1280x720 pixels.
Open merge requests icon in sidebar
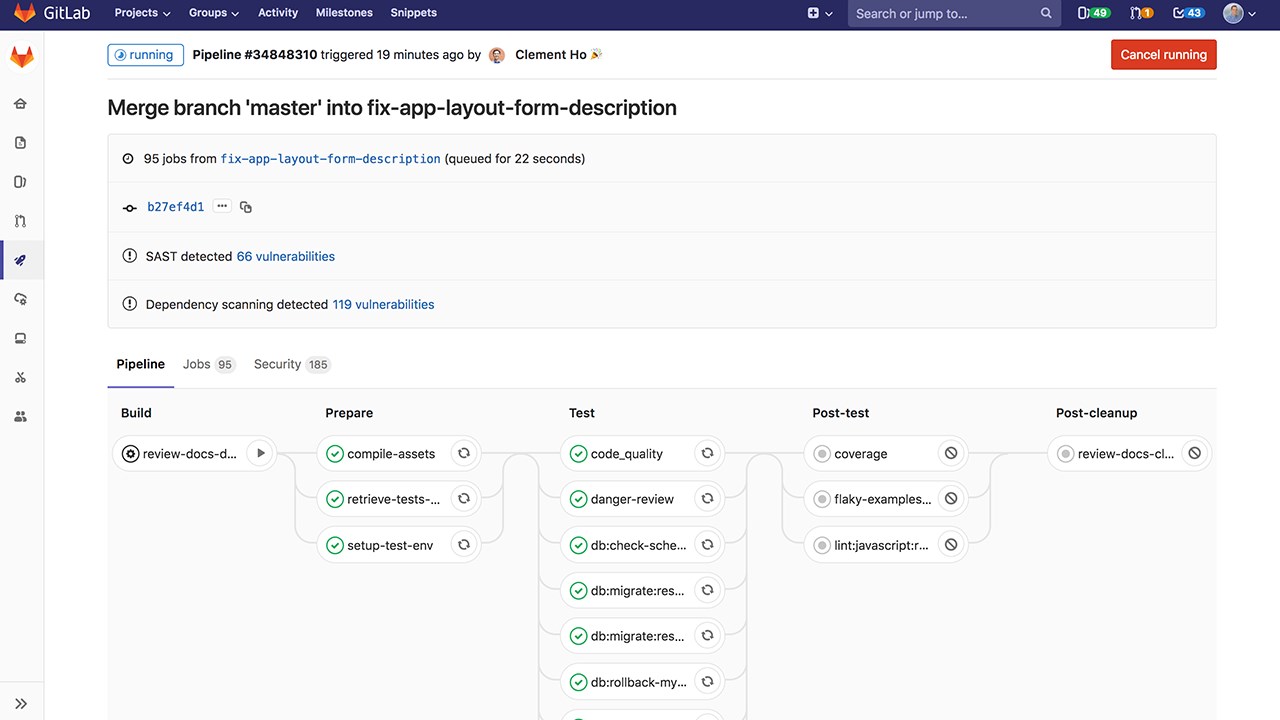[x=21, y=221]
